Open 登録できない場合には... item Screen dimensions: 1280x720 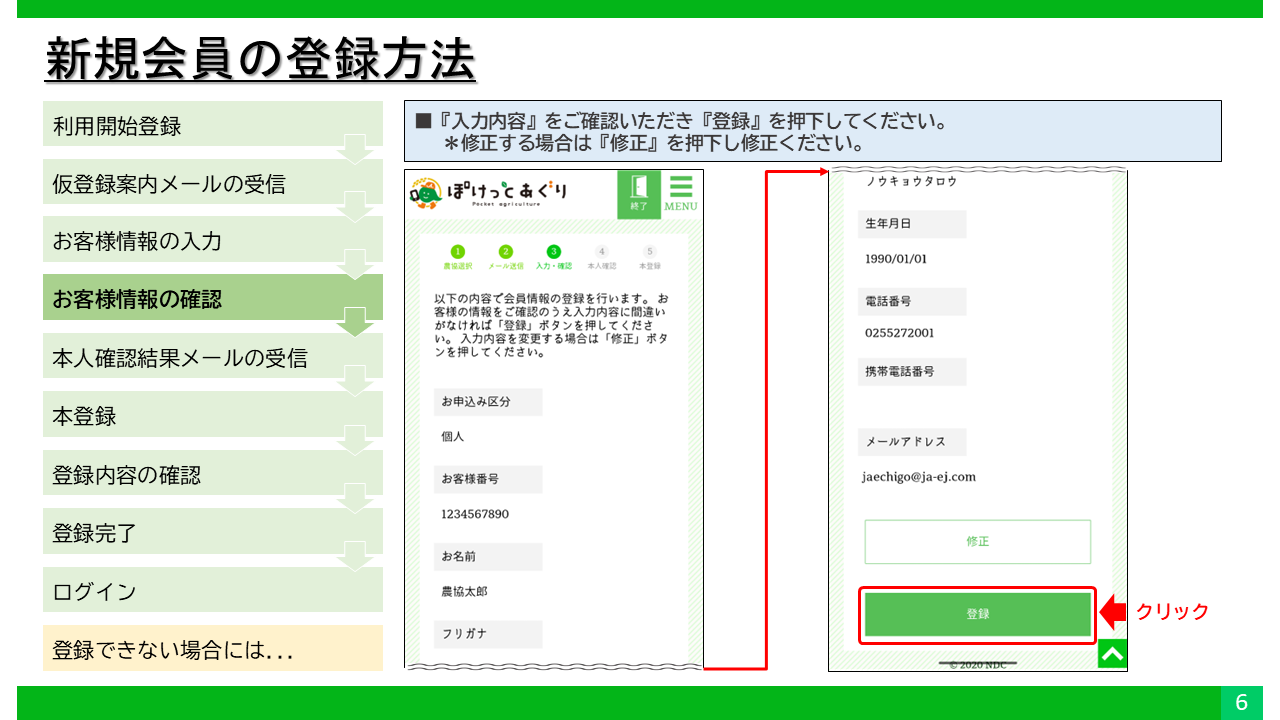click(x=212, y=649)
